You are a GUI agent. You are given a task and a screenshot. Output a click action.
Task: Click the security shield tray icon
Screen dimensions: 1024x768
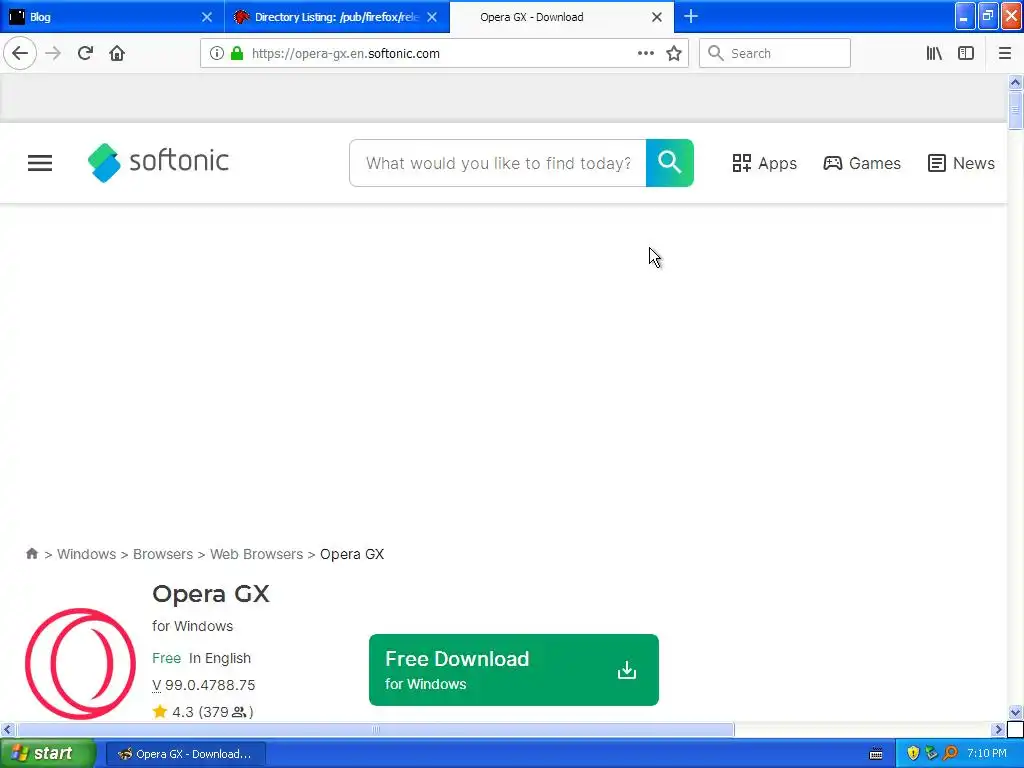pyautogui.click(x=913, y=753)
